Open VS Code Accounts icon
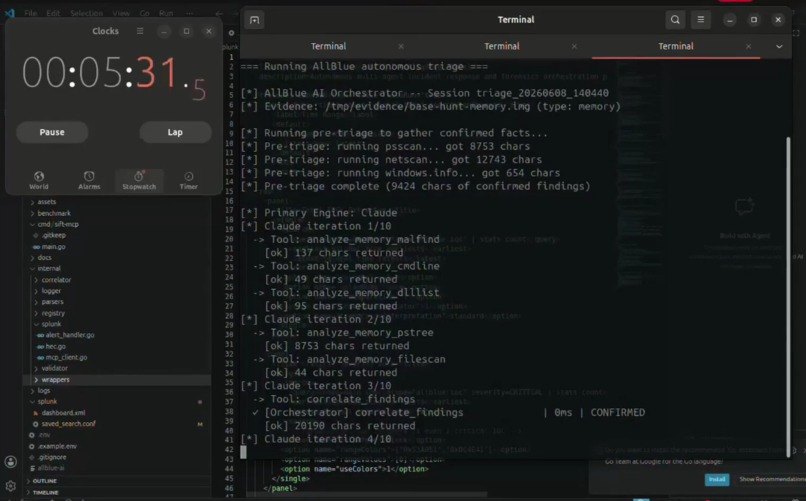The image size is (806, 501). [10, 461]
